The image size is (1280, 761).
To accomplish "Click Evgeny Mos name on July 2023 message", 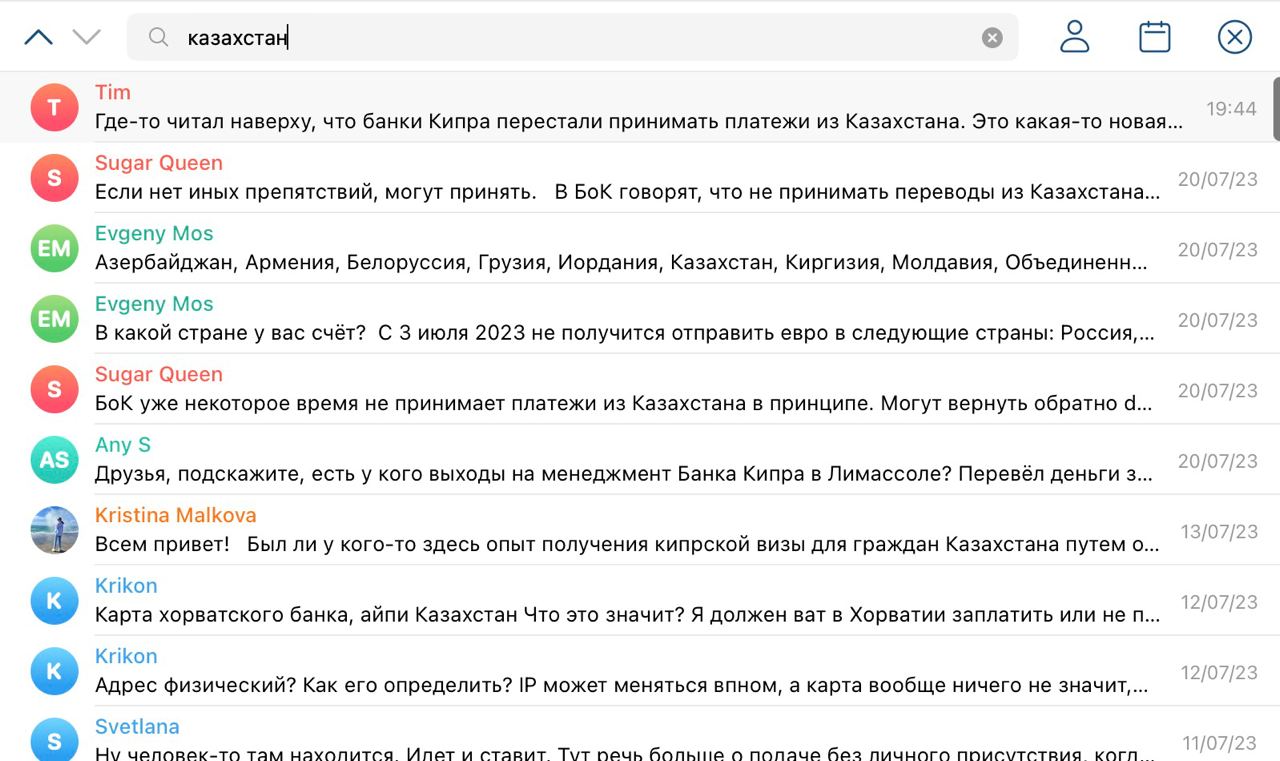I will [154, 304].
